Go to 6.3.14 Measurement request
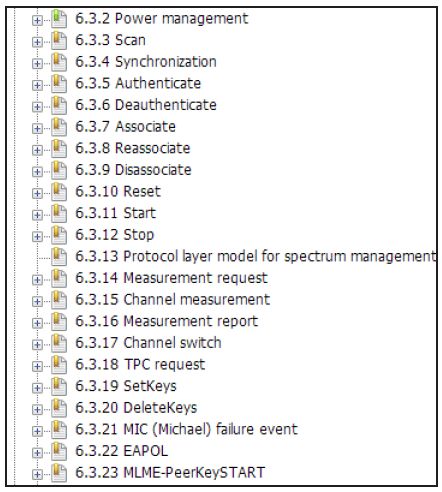This screenshot has width=442, height=492. (x=171, y=278)
